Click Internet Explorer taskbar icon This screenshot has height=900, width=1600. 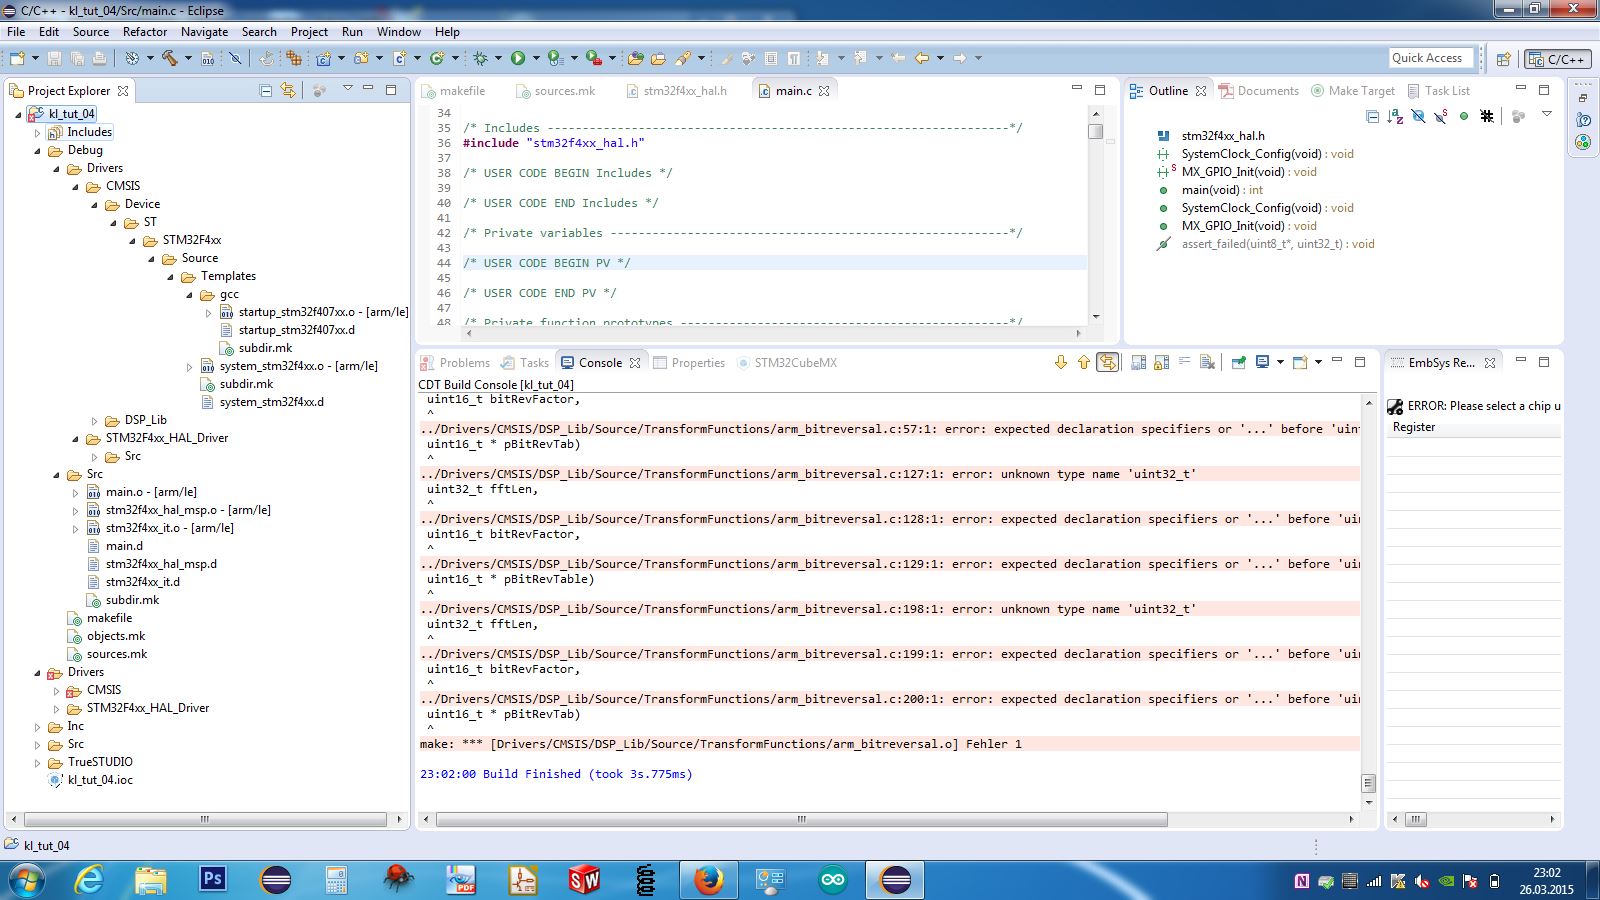pos(89,880)
